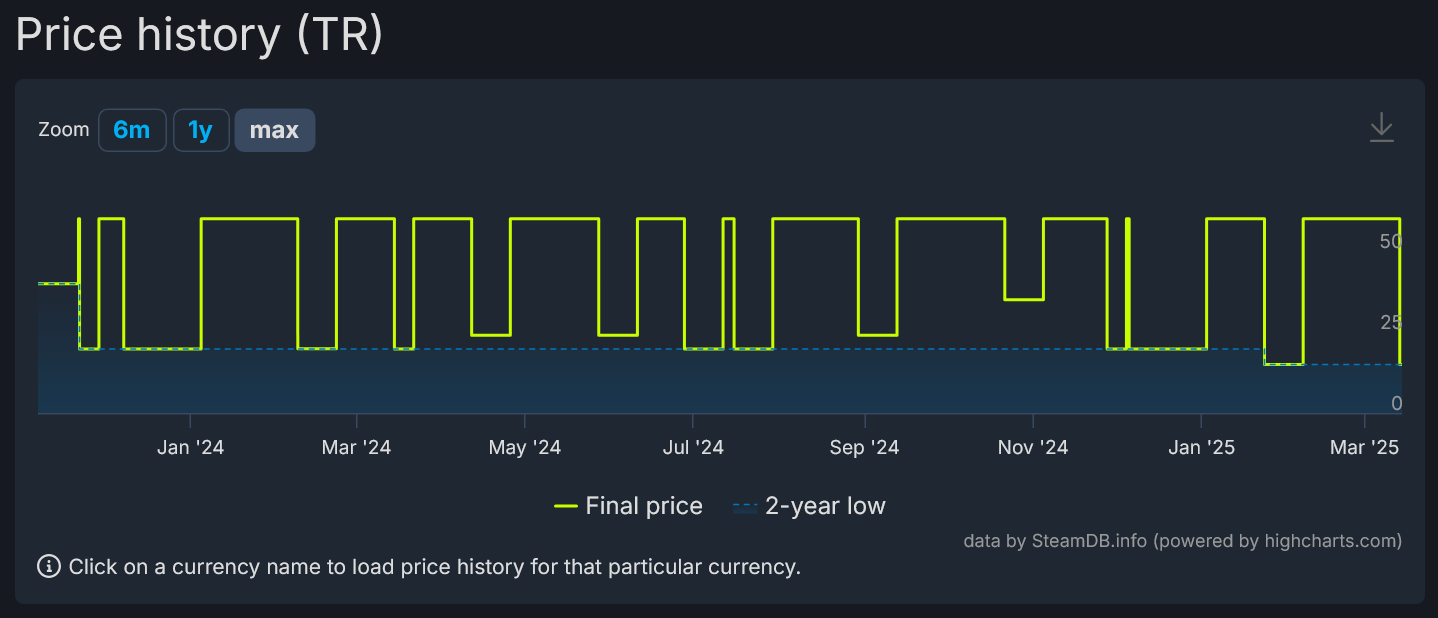Click the Mar '25 axis label
Viewport: 1438px width, 618px height.
tap(1364, 447)
